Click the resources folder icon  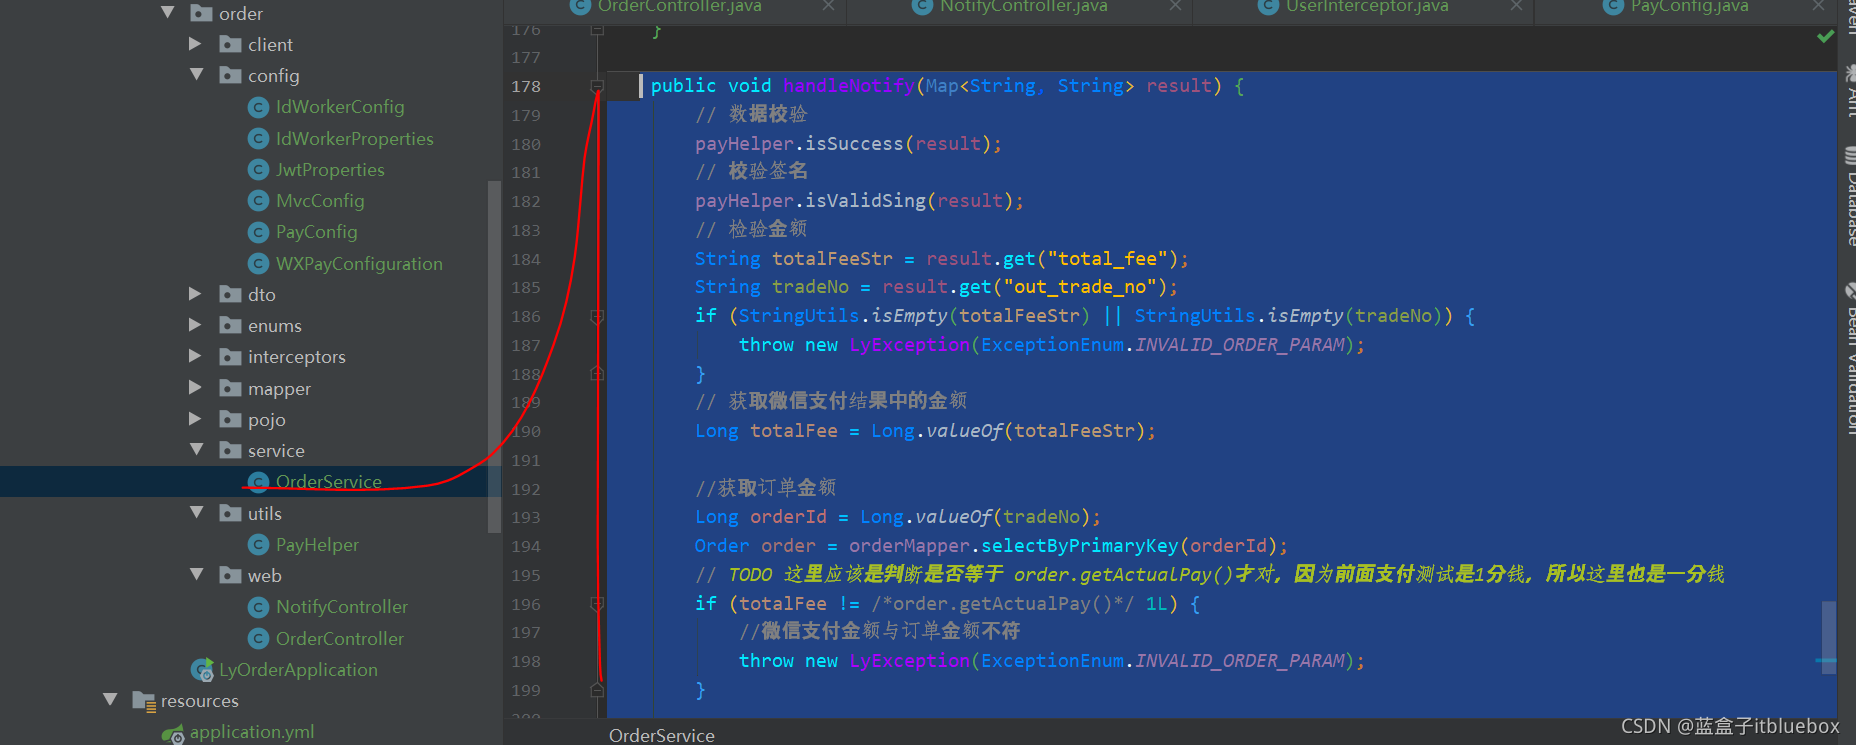(x=144, y=701)
